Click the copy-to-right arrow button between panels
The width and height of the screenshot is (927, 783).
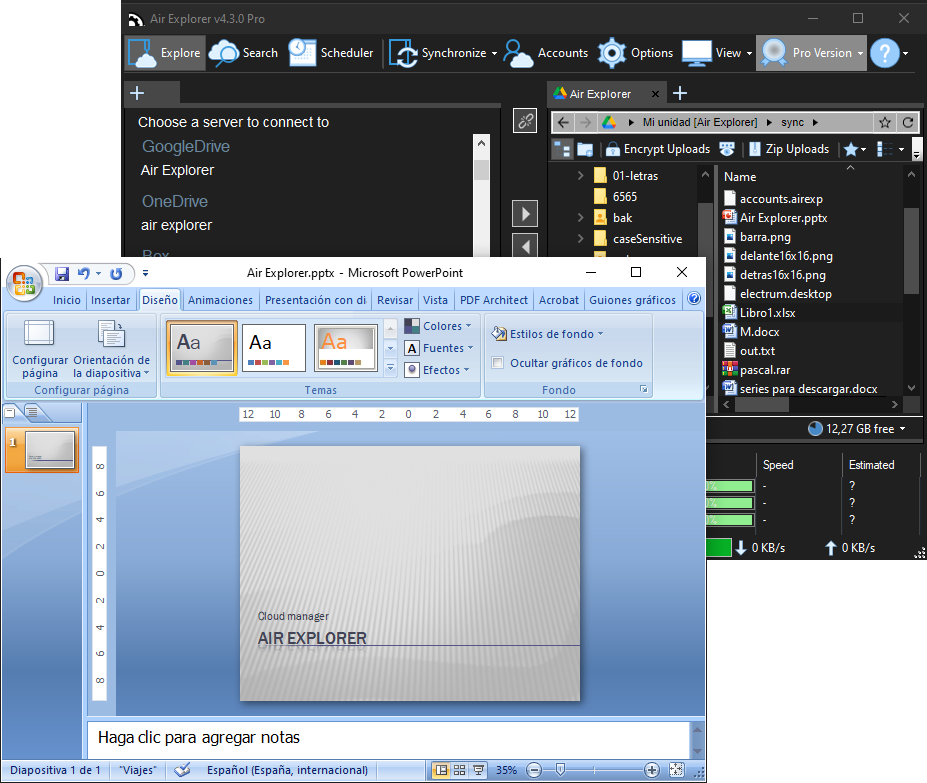point(525,213)
